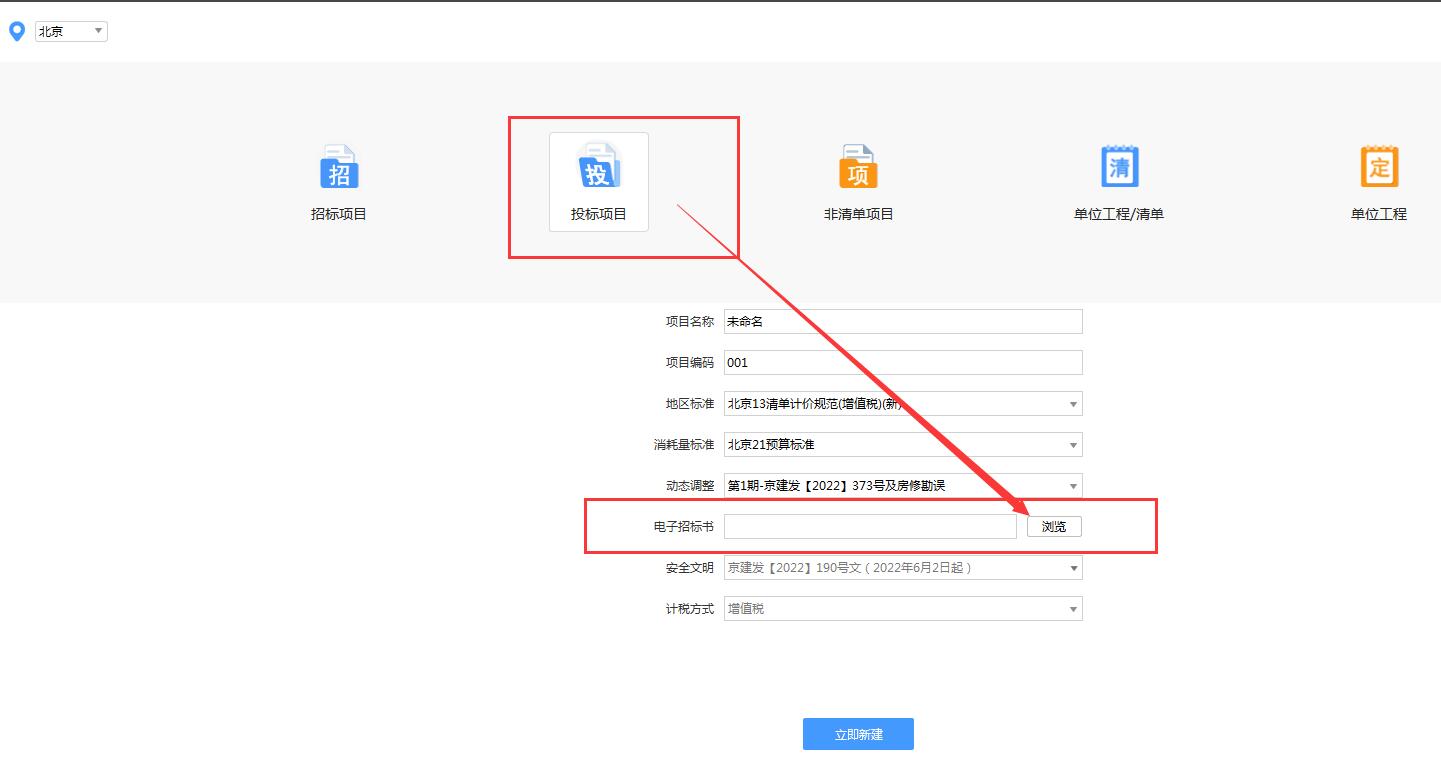Click the 项目编码 input field
Image resolution: width=1441 pixels, height=779 pixels.
(903, 363)
